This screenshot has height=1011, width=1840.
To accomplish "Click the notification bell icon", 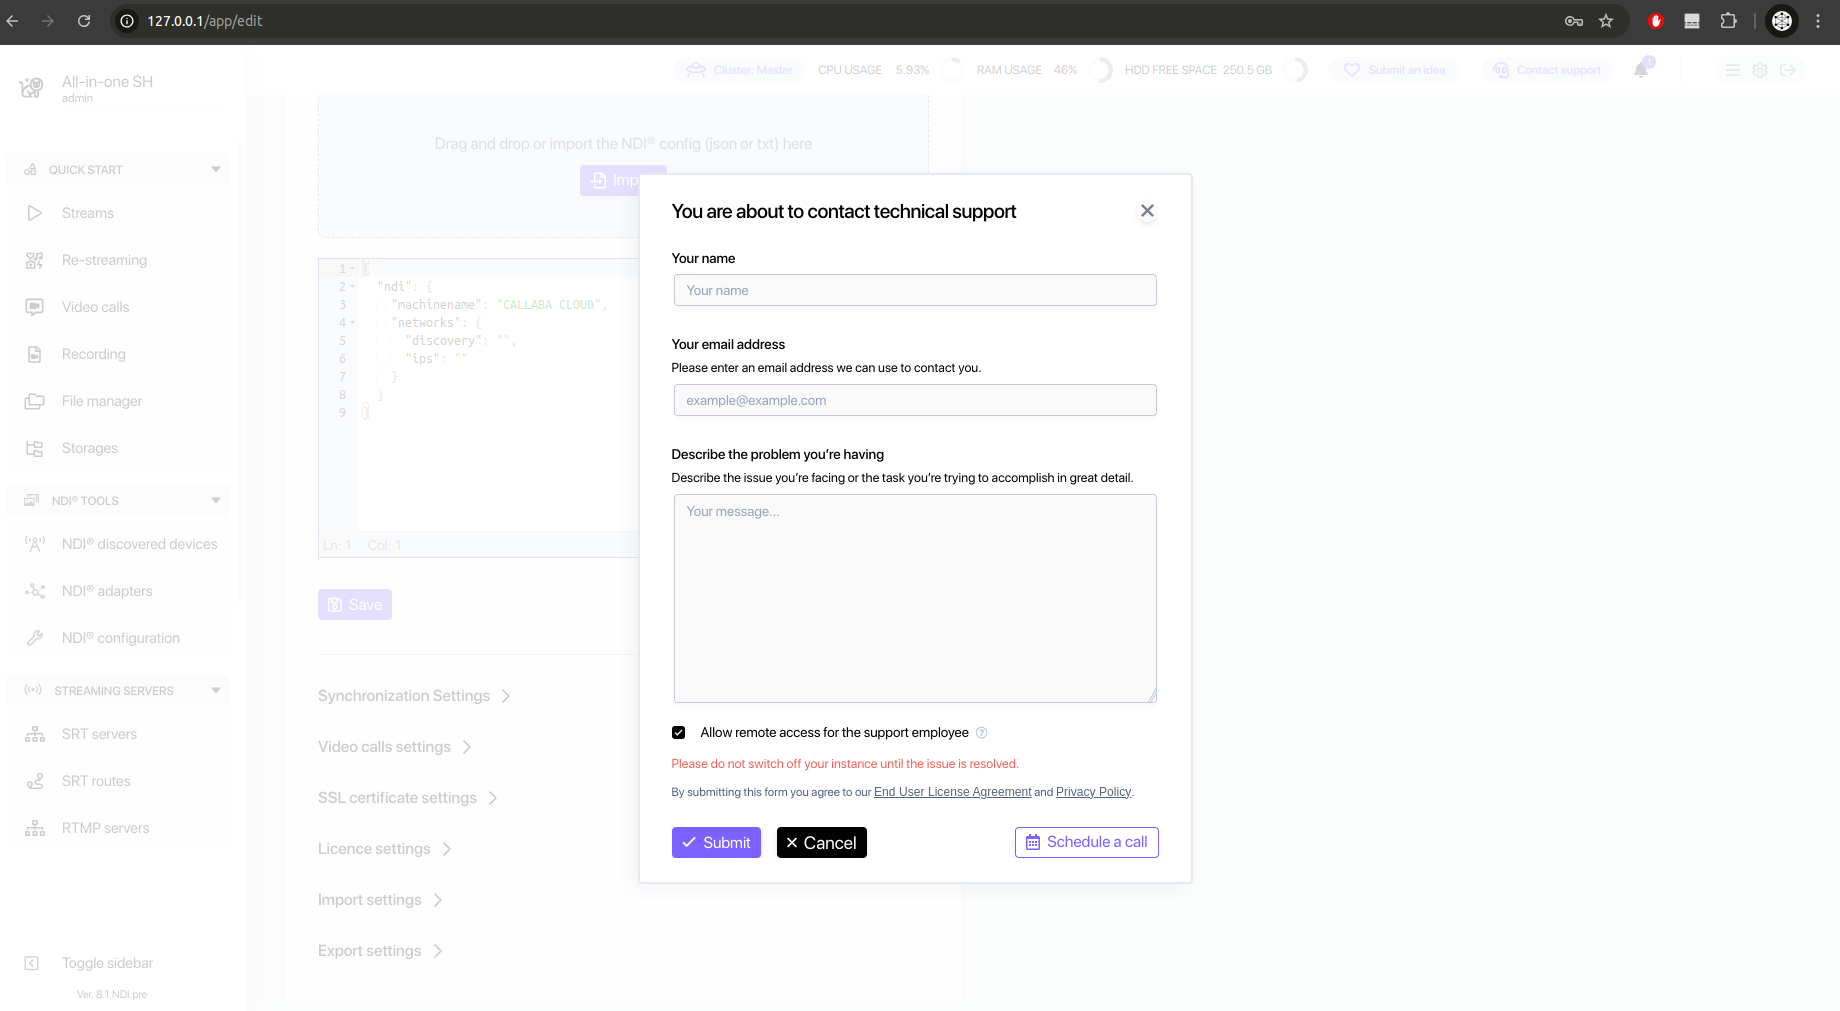I will tap(1641, 70).
